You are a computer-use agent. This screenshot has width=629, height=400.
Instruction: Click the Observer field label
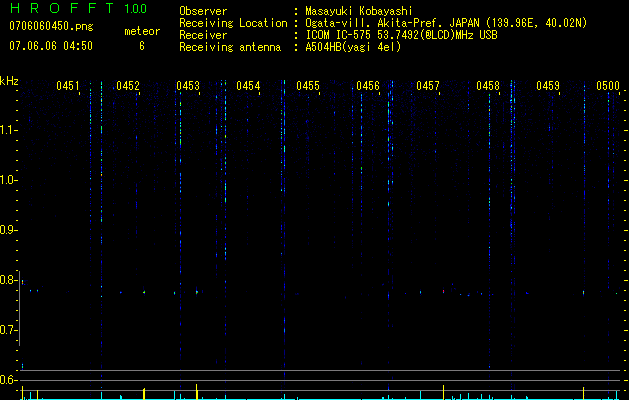tap(203, 11)
